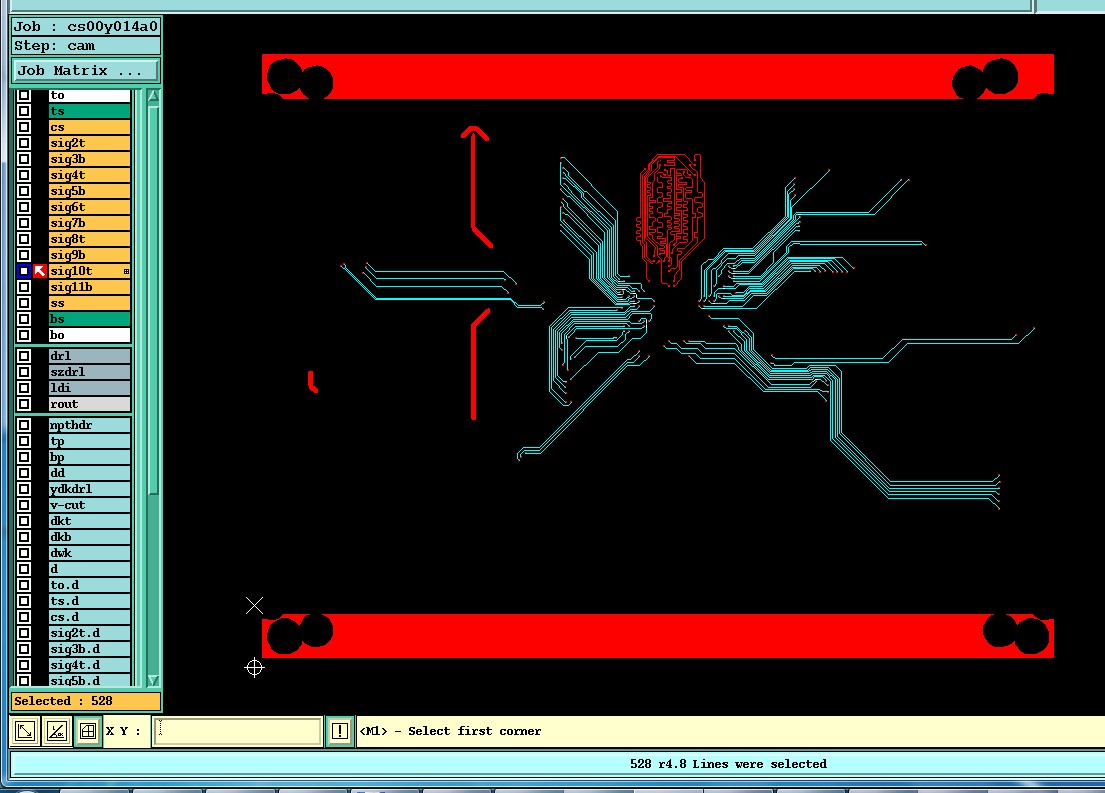Toggle the checkbox next to bs

24,319
